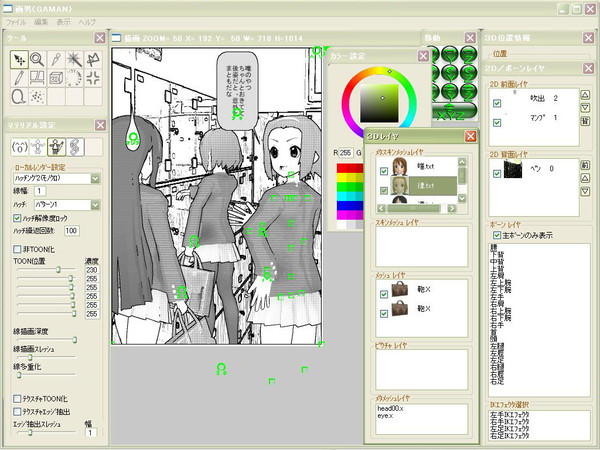Viewport: 600px width, 450px height.
Task: Open the ヘルプ menu
Action: [87, 22]
